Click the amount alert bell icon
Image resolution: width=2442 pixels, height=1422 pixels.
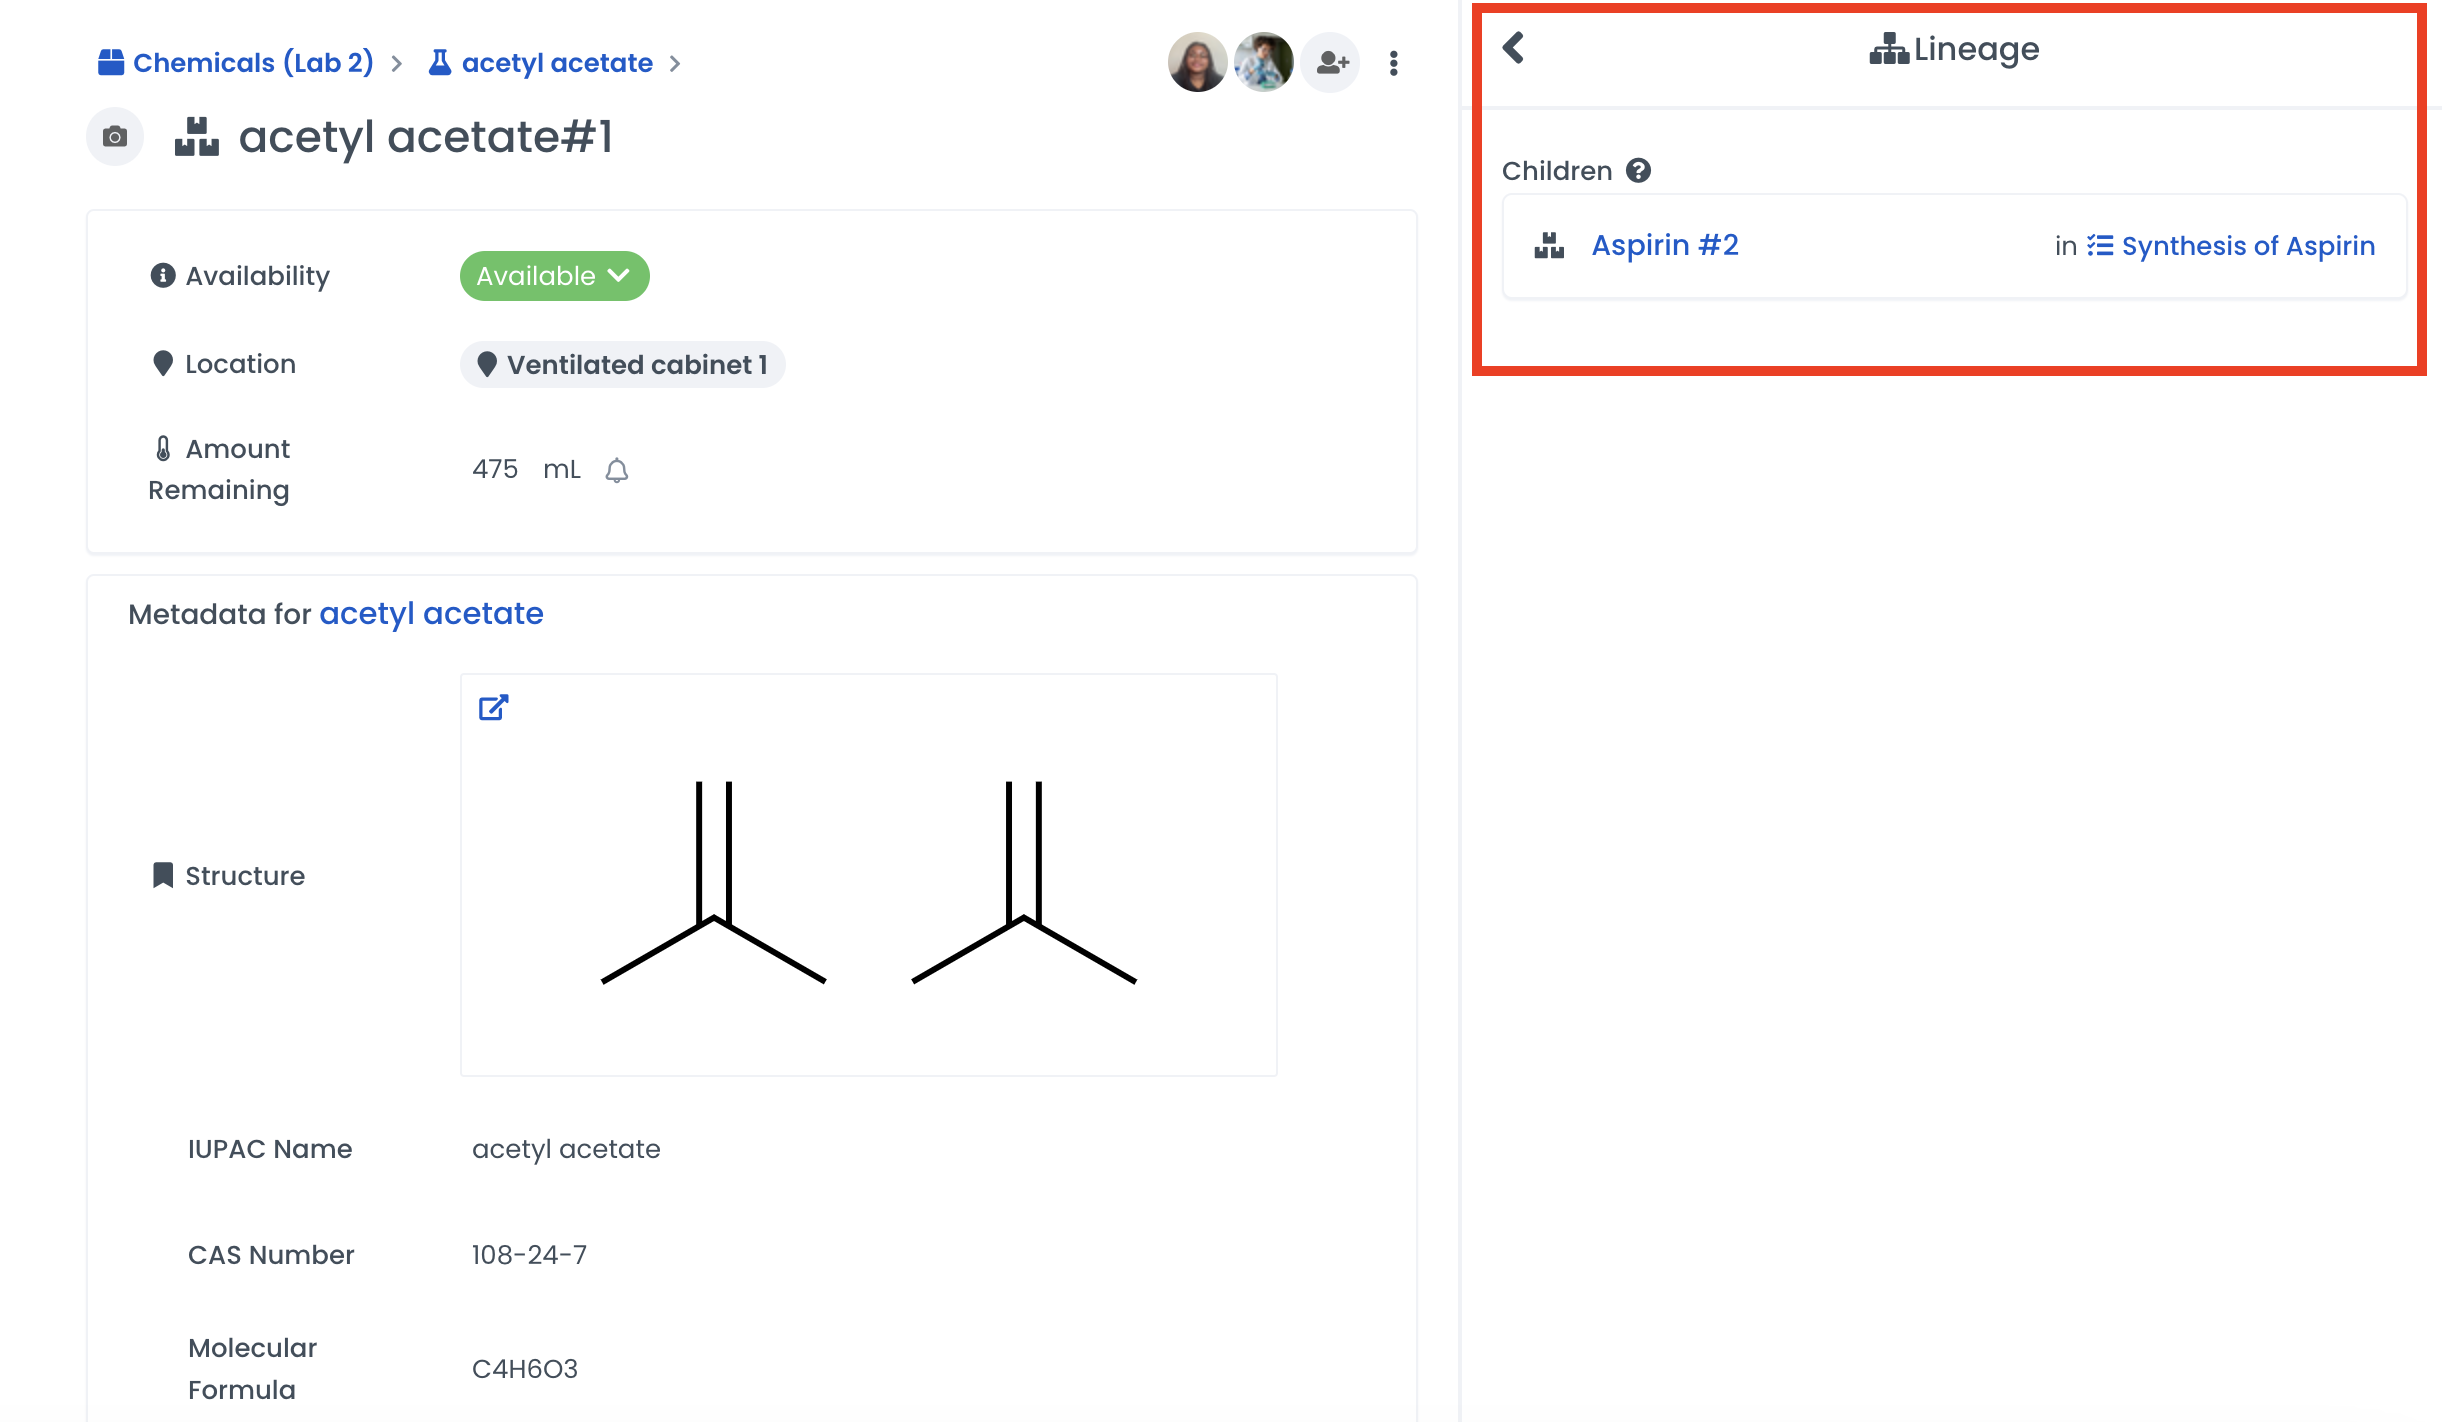(x=617, y=470)
